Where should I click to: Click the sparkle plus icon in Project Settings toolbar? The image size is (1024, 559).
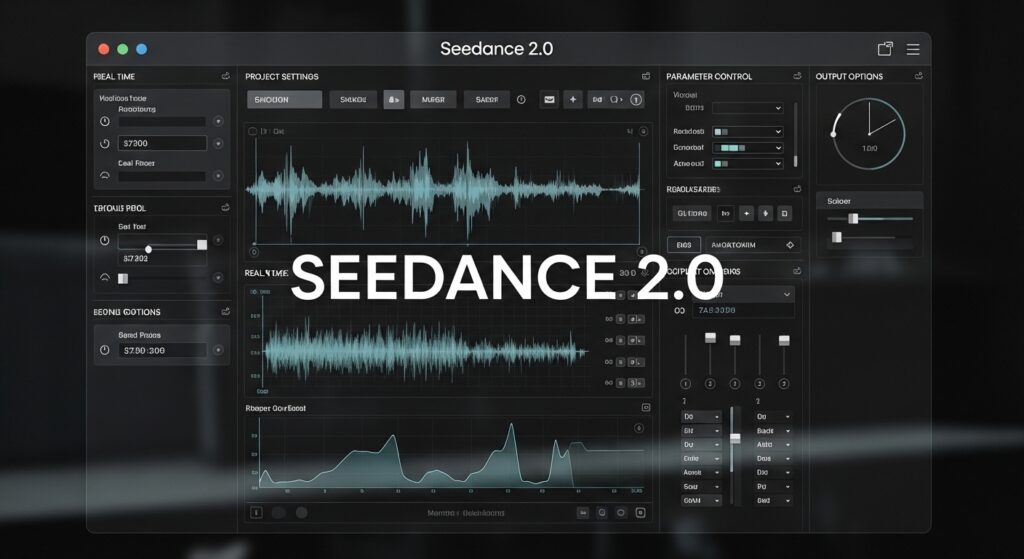click(573, 100)
